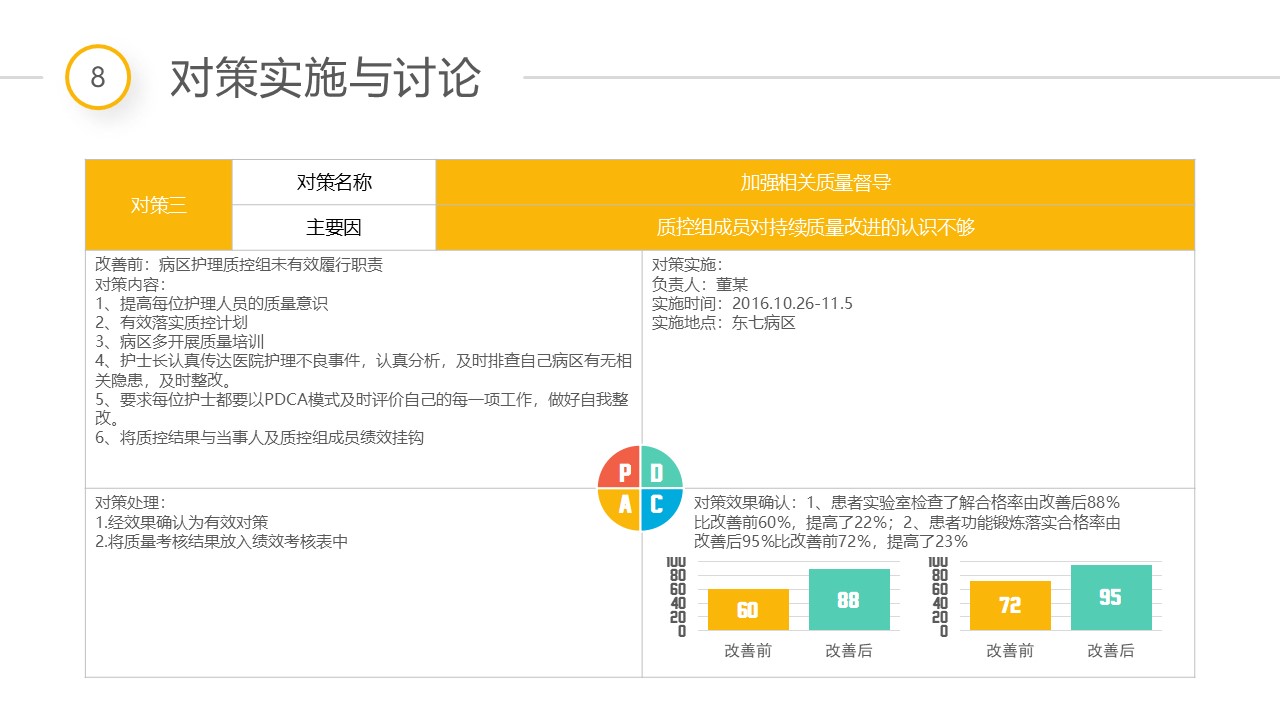Click the yellow A quadrant of PDCA
The height and width of the screenshot is (720, 1280).
tap(619, 509)
